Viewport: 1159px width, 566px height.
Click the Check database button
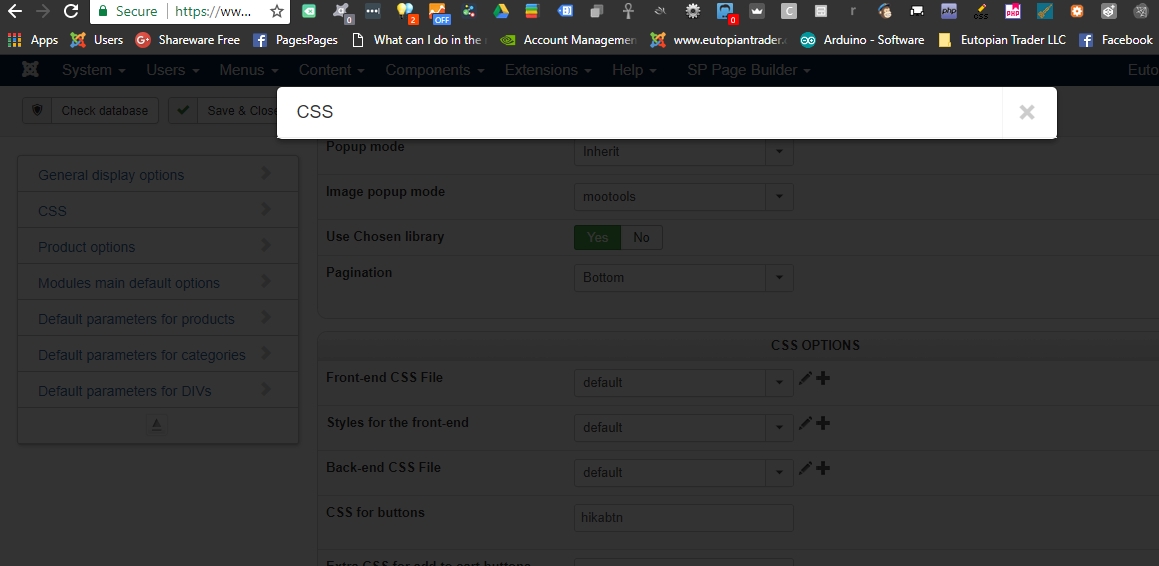click(x=90, y=110)
